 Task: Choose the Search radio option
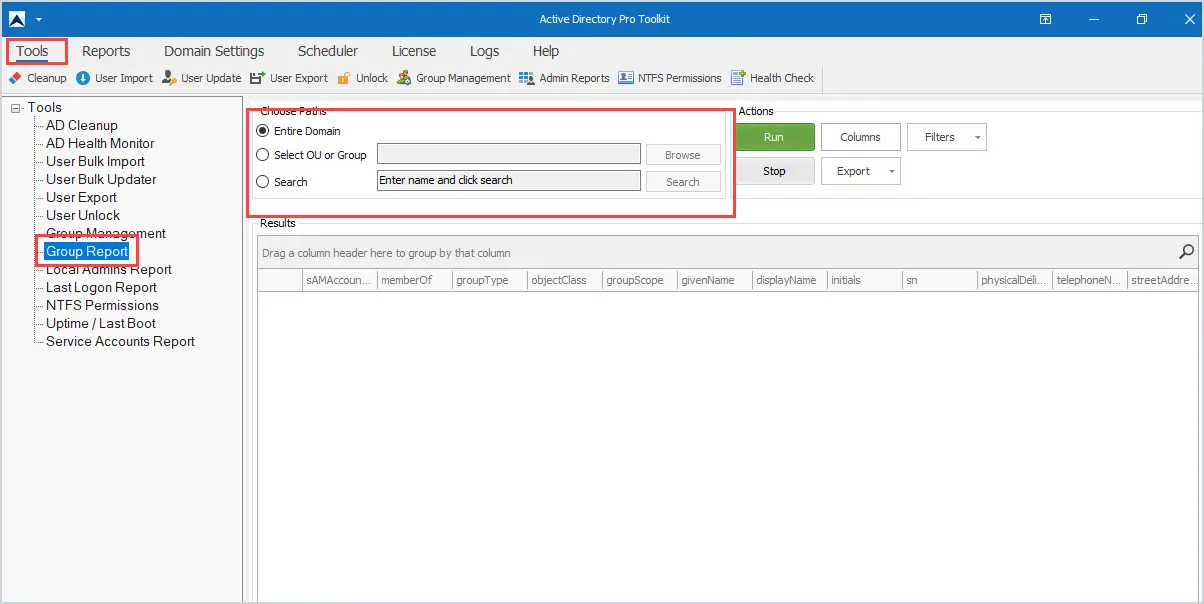[263, 182]
